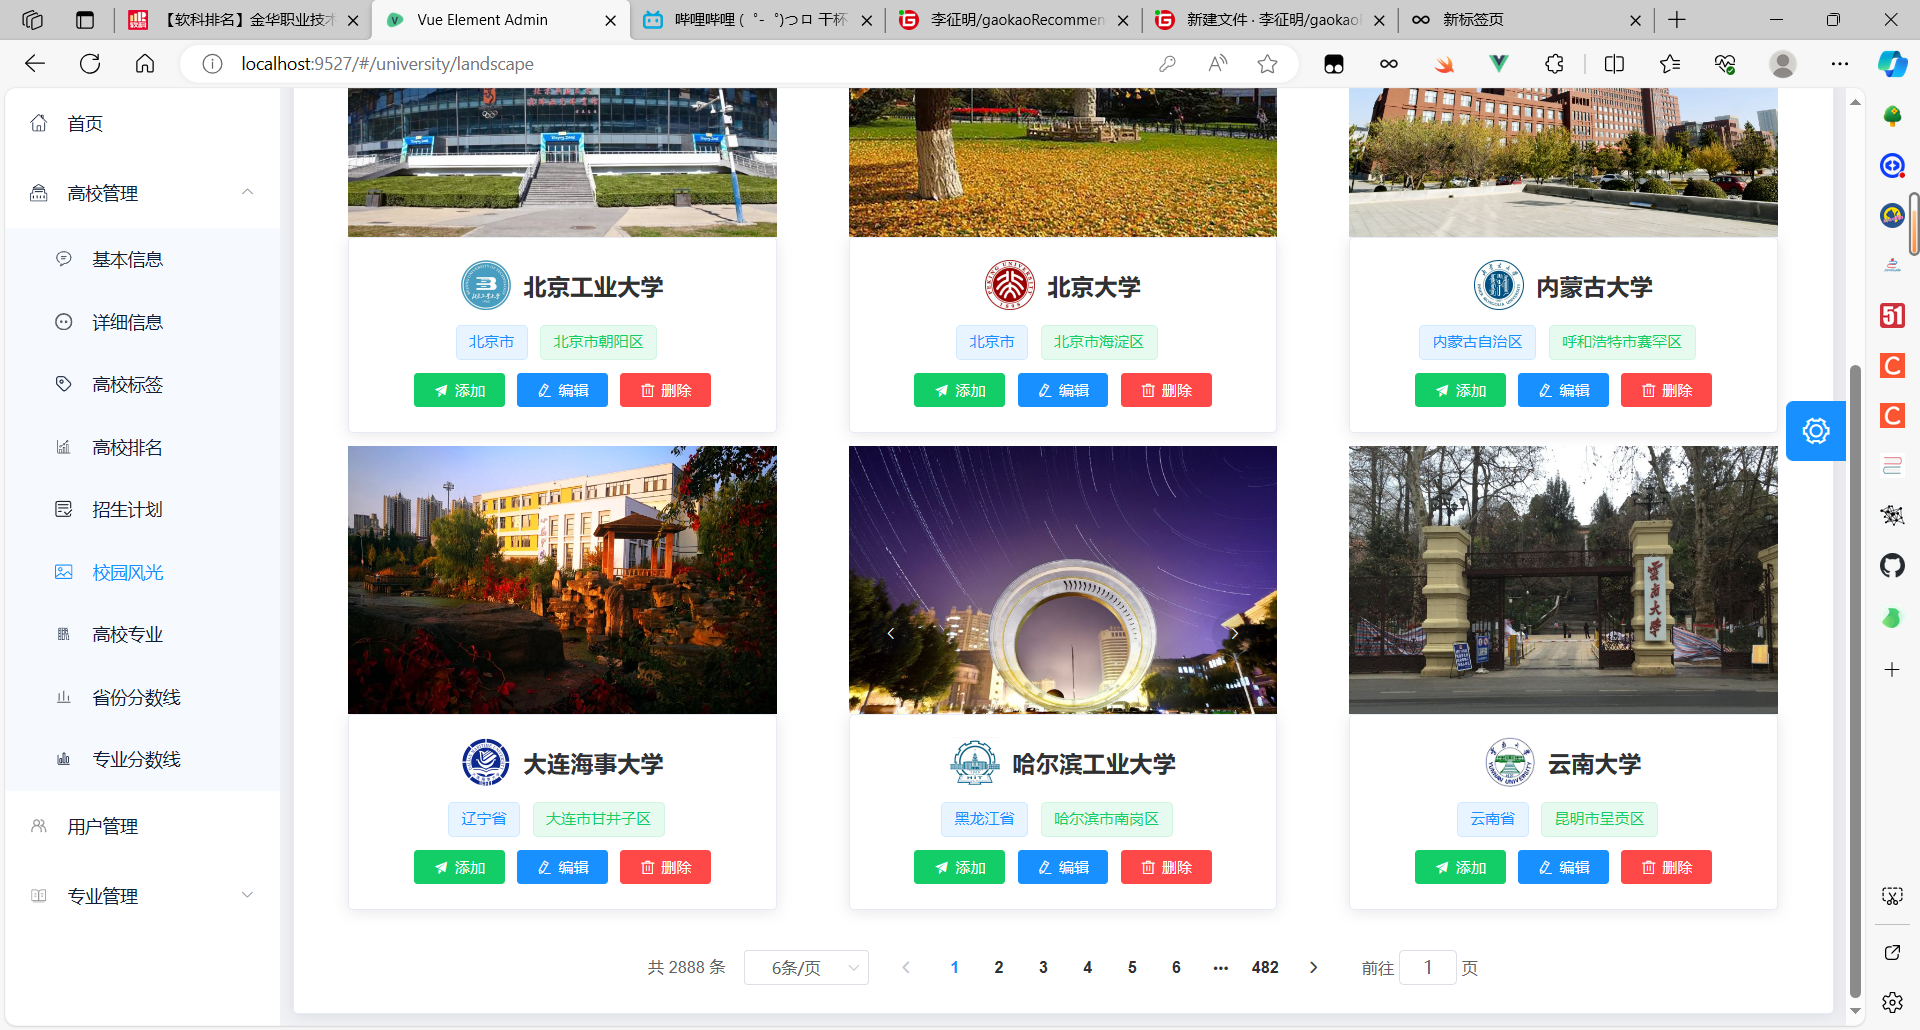Open the 云南大学 gate photo
The width and height of the screenshot is (1920, 1030).
click(x=1563, y=580)
